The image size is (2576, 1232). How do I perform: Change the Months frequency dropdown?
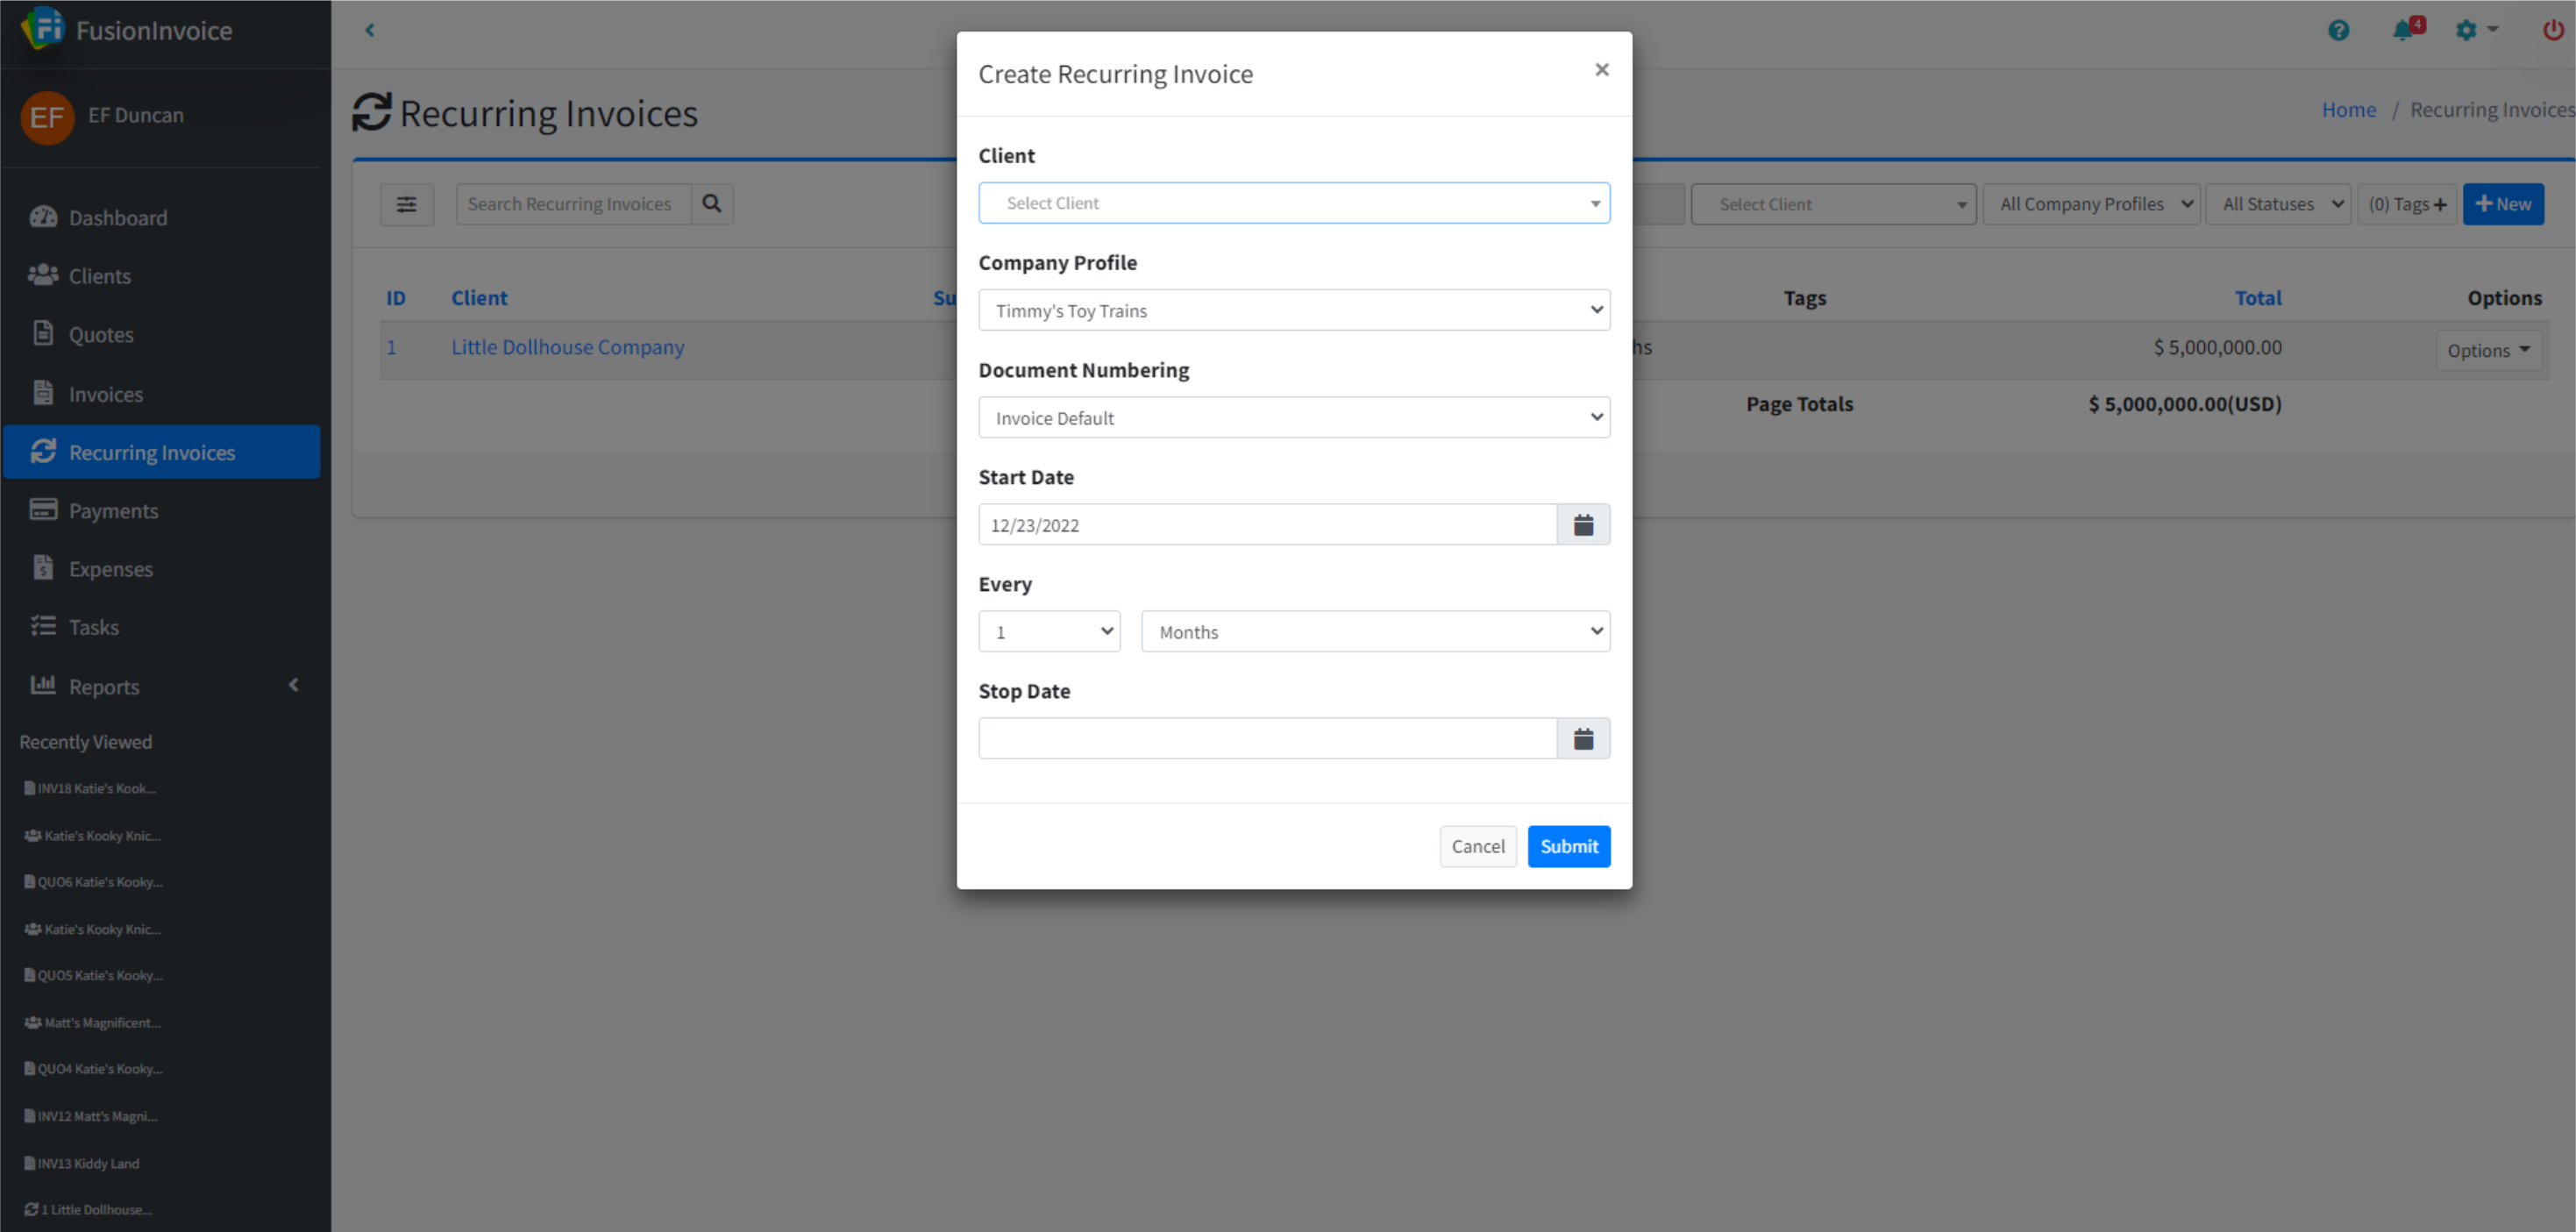coord(1375,632)
